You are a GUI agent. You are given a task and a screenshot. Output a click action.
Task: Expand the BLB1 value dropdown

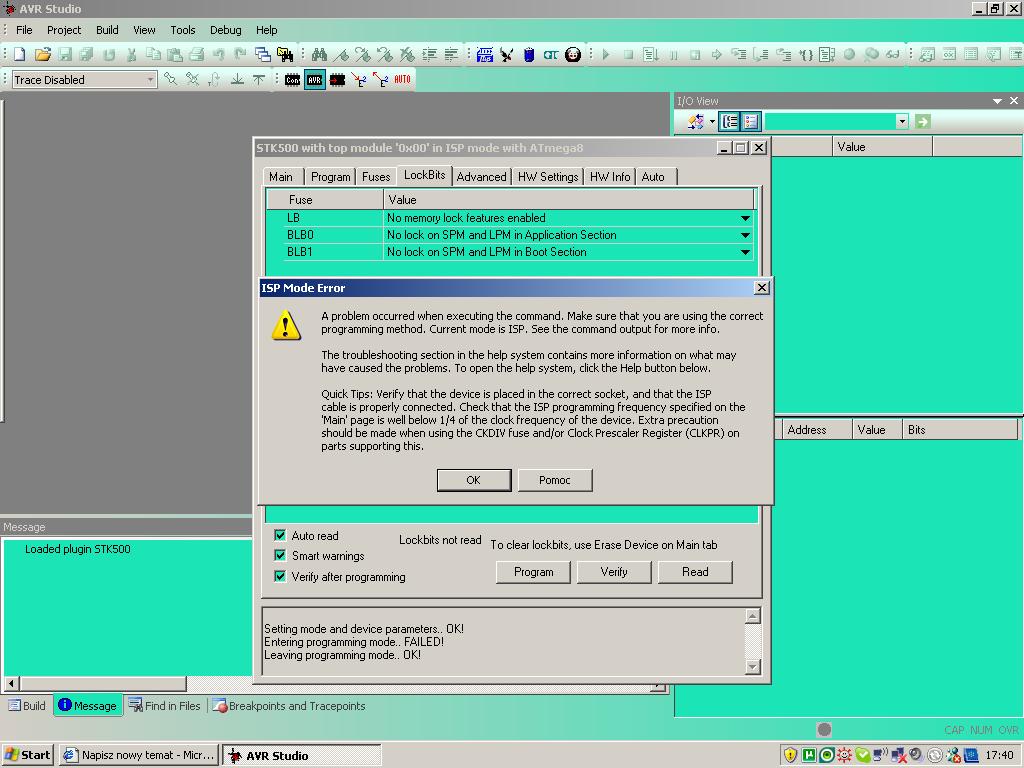[x=745, y=252]
